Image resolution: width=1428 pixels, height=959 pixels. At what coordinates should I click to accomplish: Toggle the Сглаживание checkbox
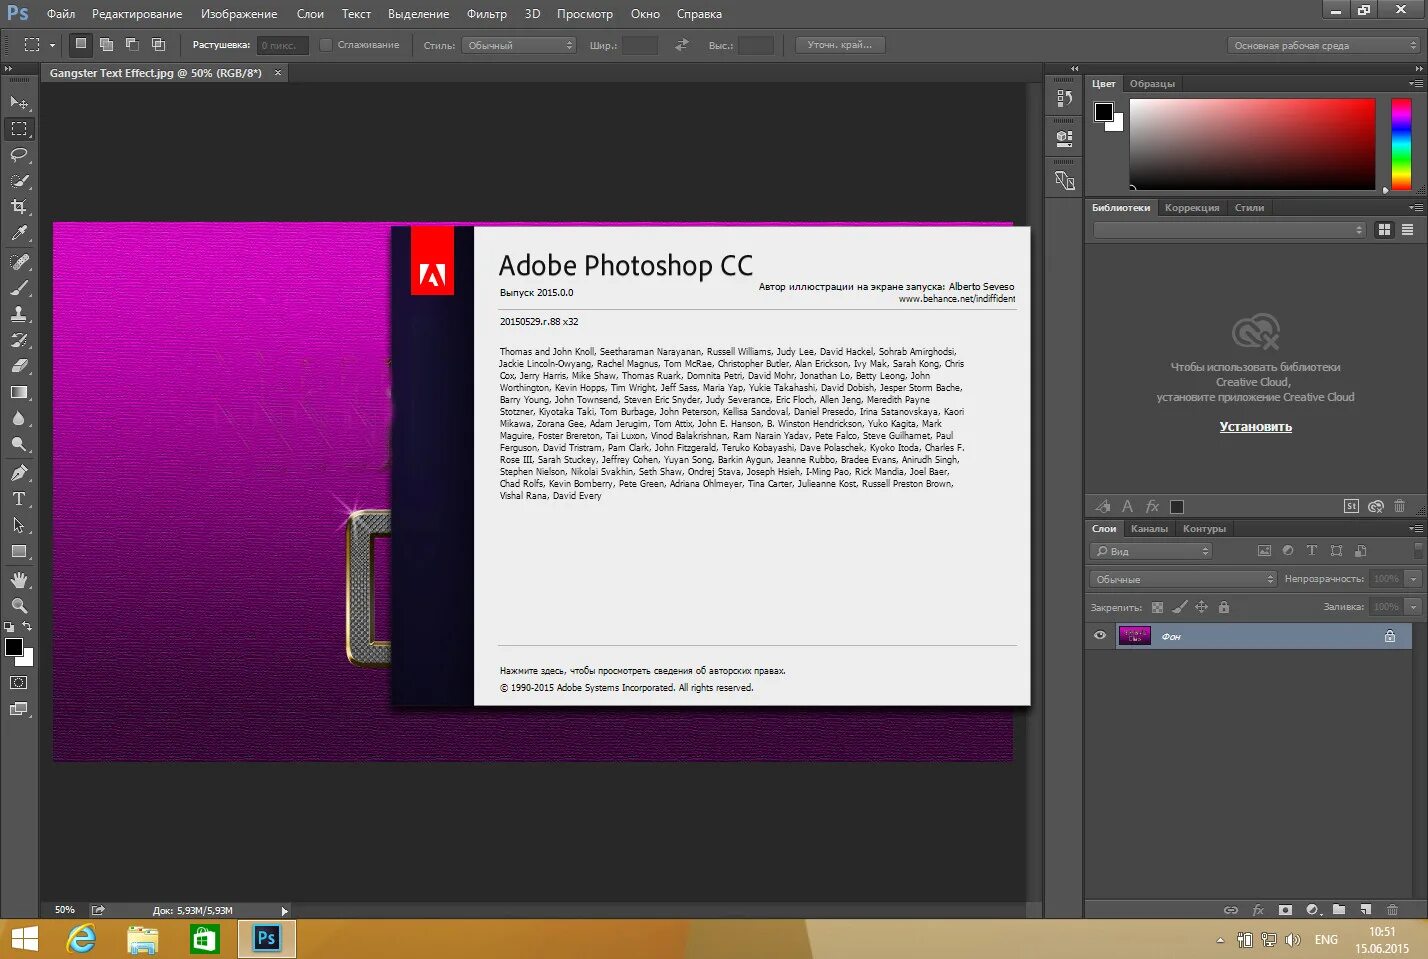[x=325, y=45]
